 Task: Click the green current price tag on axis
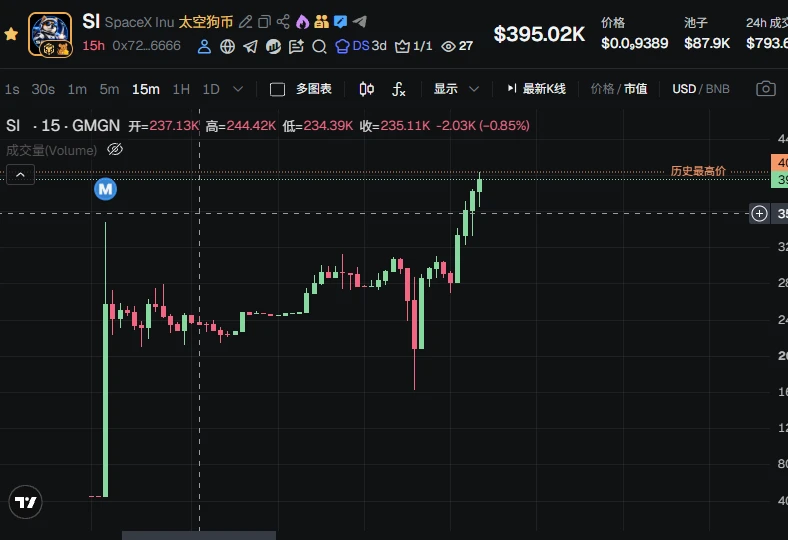[779, 180]
